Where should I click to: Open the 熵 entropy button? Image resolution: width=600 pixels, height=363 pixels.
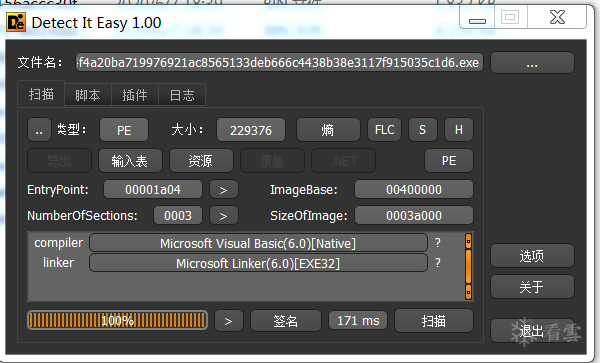(328, 130)
